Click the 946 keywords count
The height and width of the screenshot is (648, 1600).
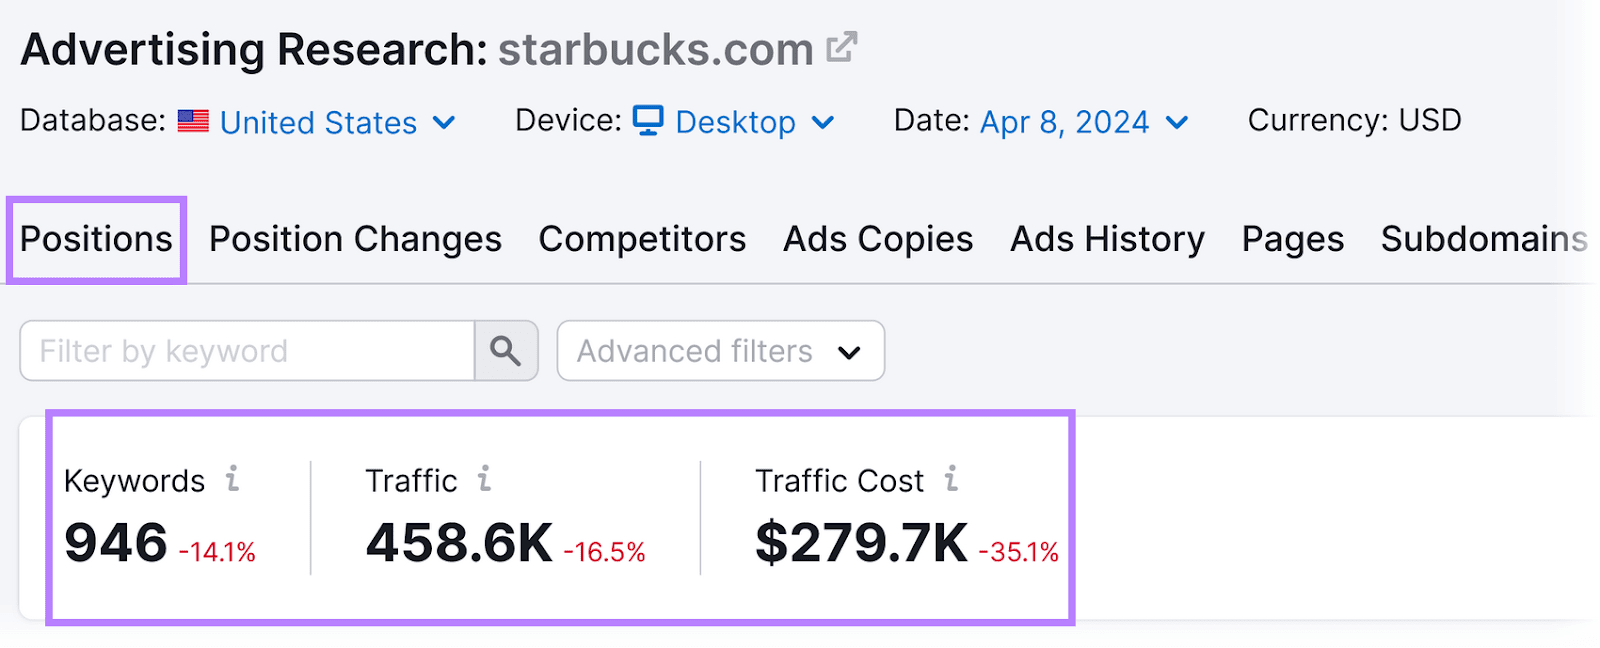(x=116, y=543)
